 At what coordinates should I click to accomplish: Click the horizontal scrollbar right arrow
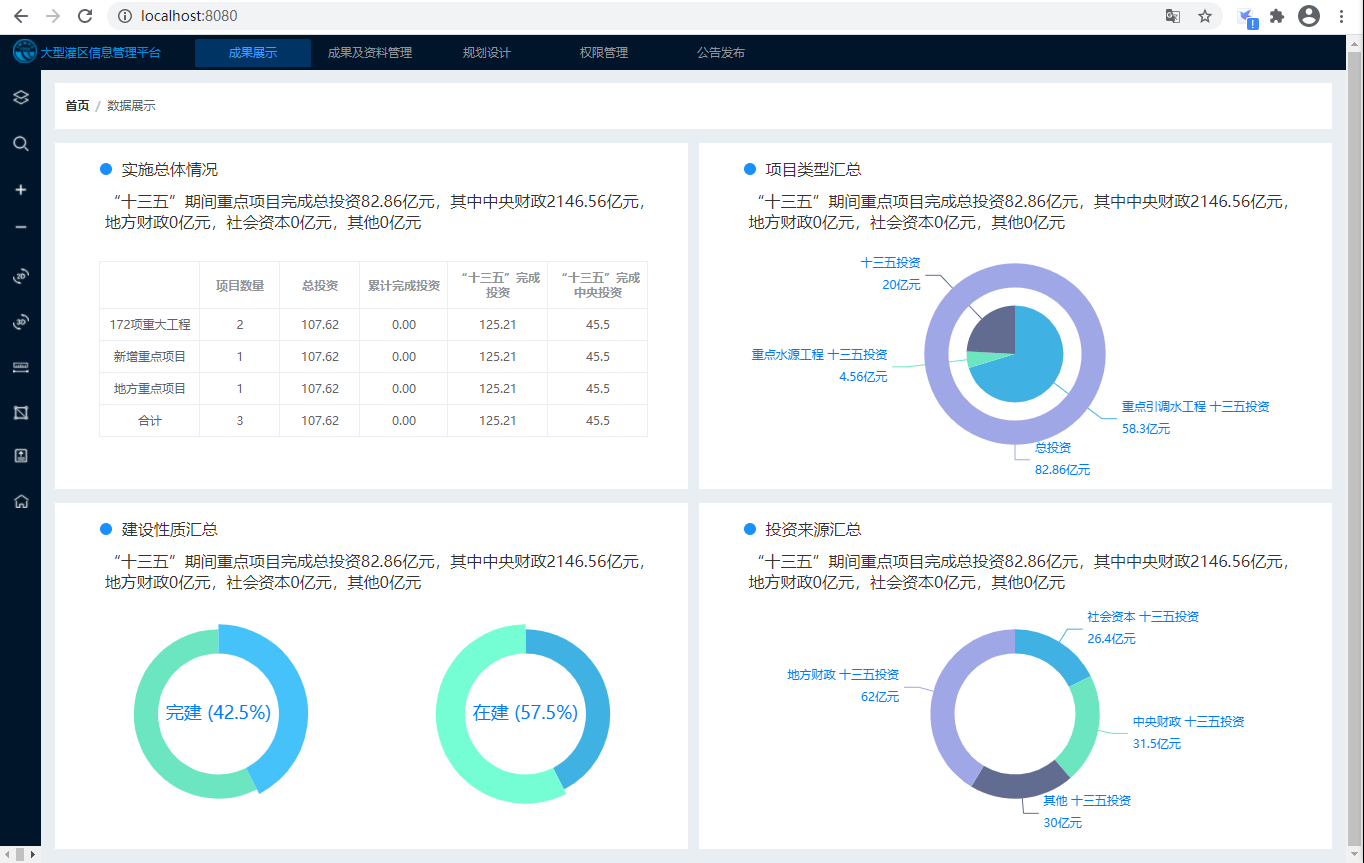(35, 855)
